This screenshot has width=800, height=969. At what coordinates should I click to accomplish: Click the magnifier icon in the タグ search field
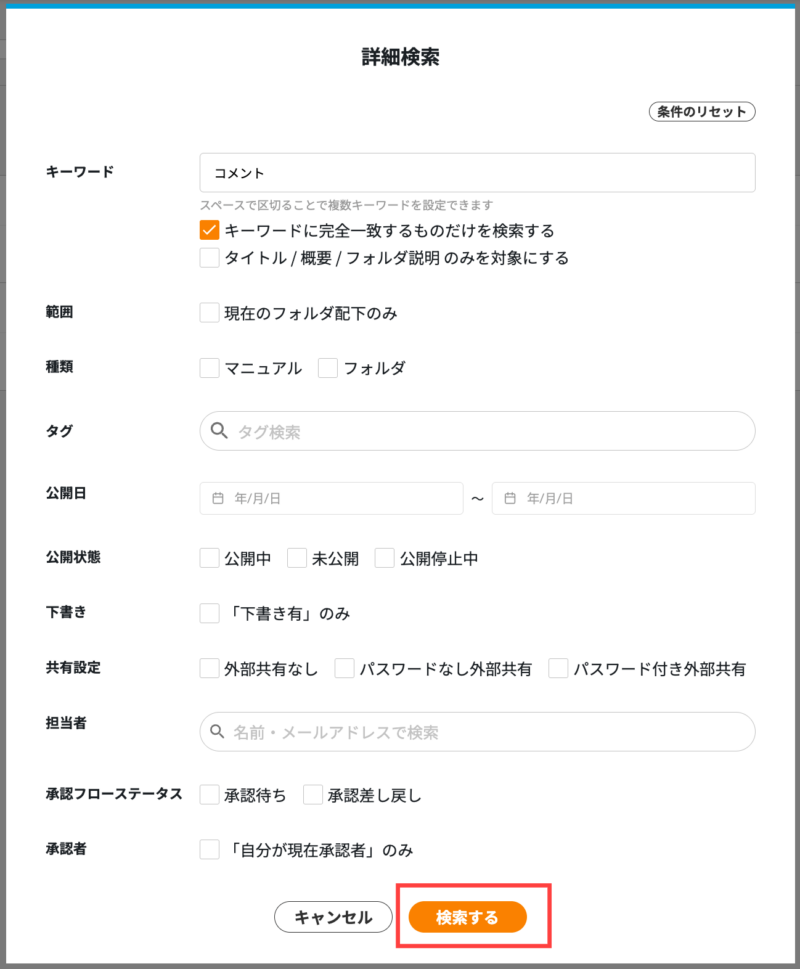[x=220, y=431]
